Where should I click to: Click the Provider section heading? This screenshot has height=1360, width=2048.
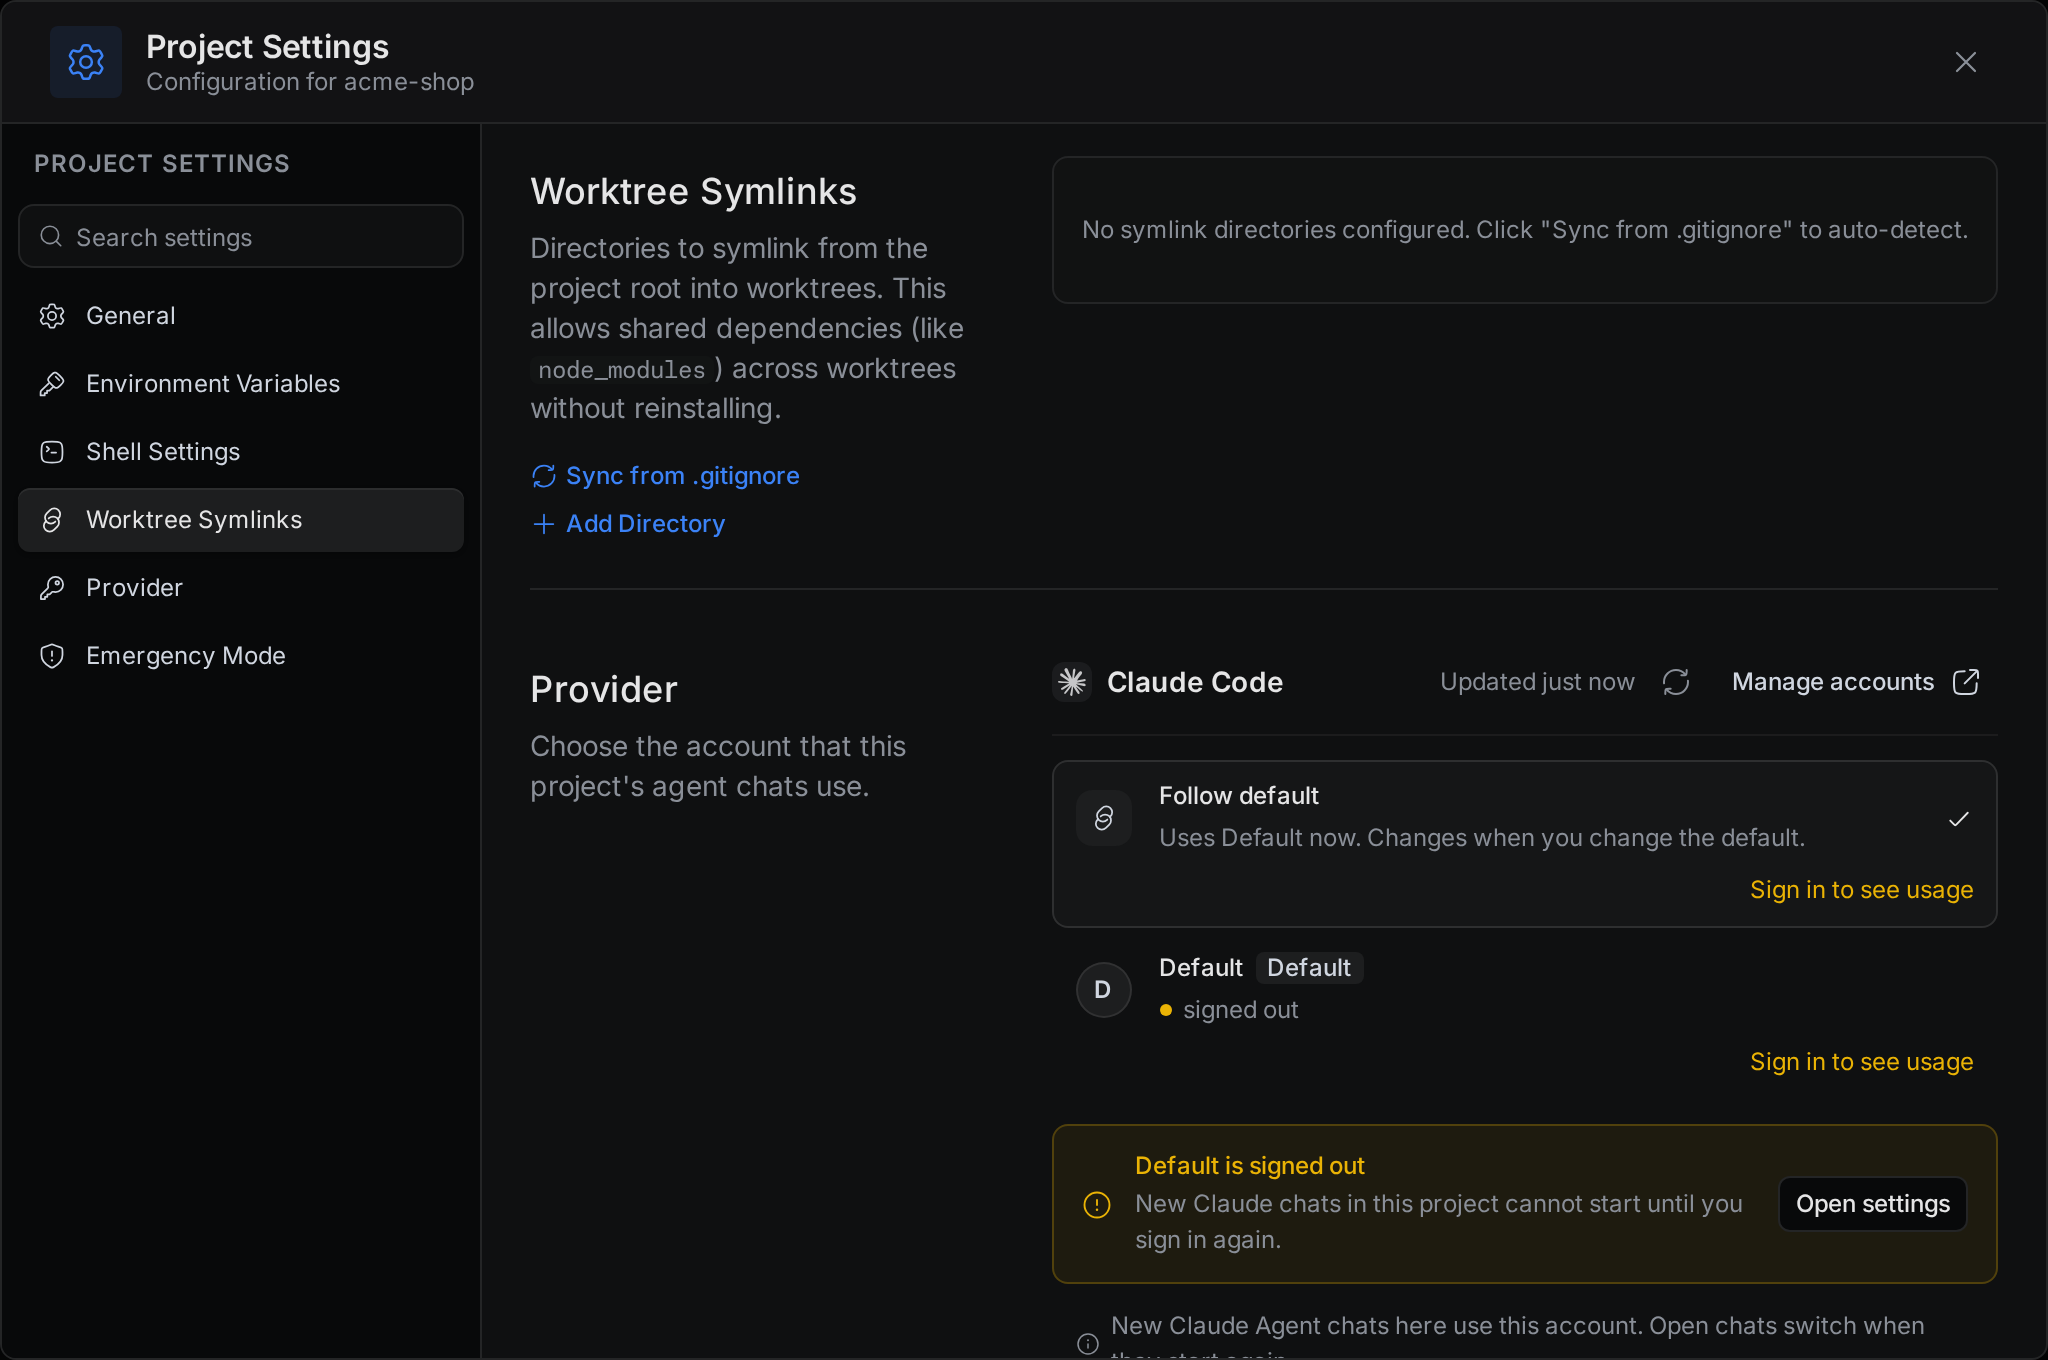pyautogui.click(x=604, y=689)
